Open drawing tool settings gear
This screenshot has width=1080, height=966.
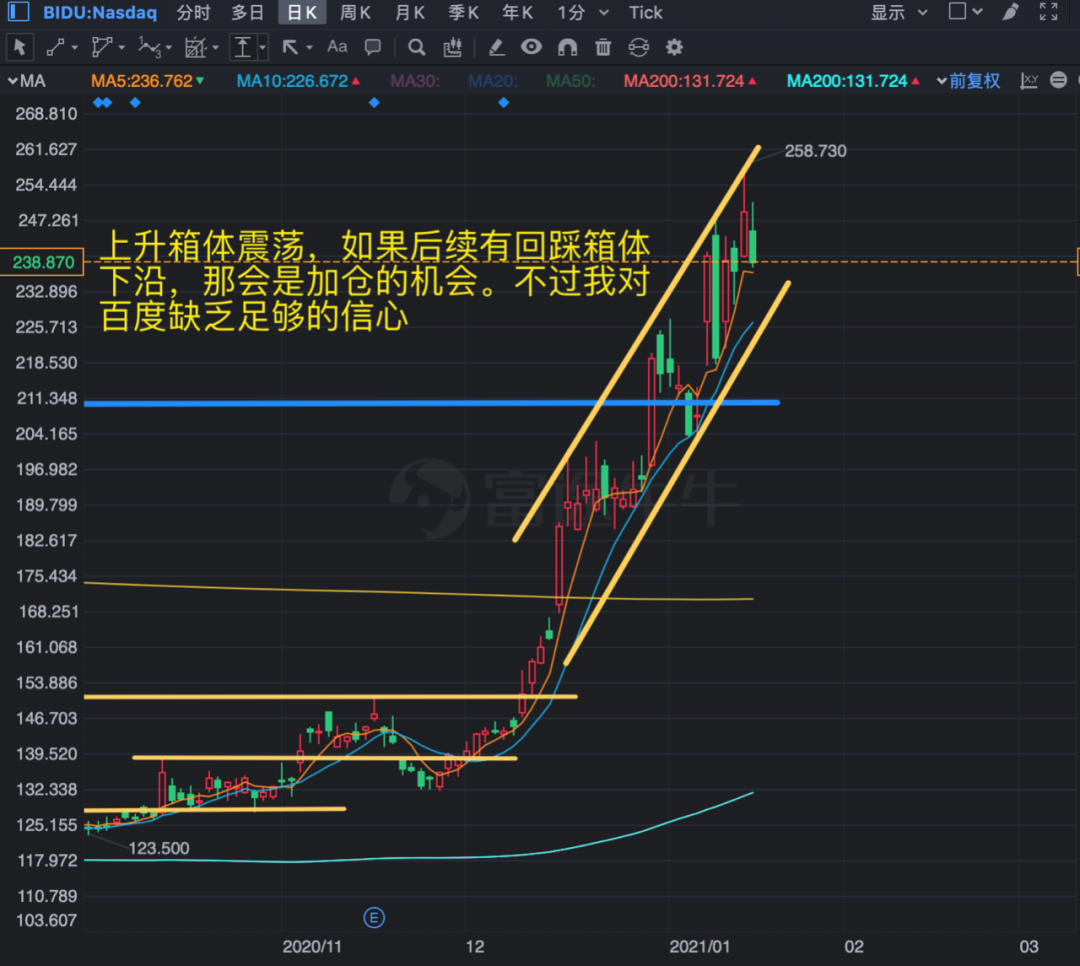(x=674, y=47)
